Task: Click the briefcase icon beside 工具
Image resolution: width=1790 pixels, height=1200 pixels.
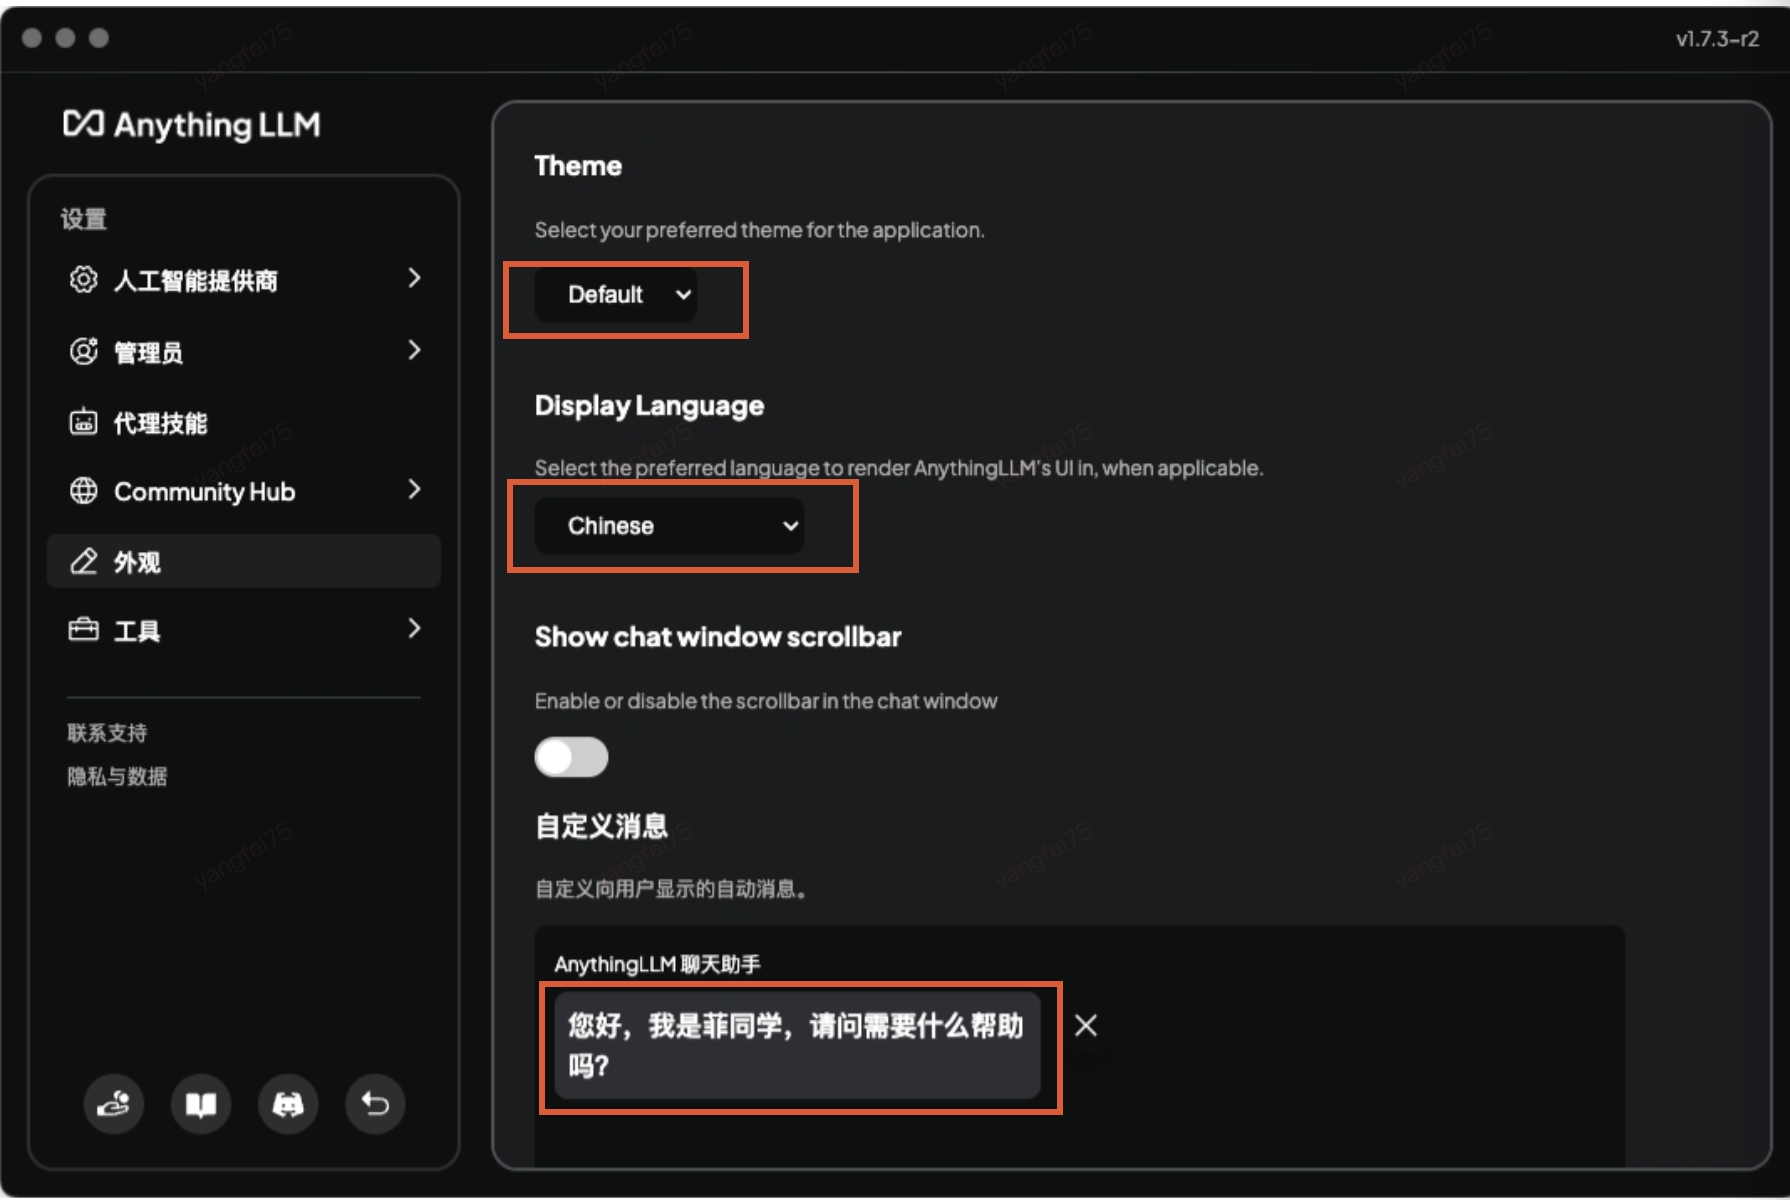Action: 83,630
